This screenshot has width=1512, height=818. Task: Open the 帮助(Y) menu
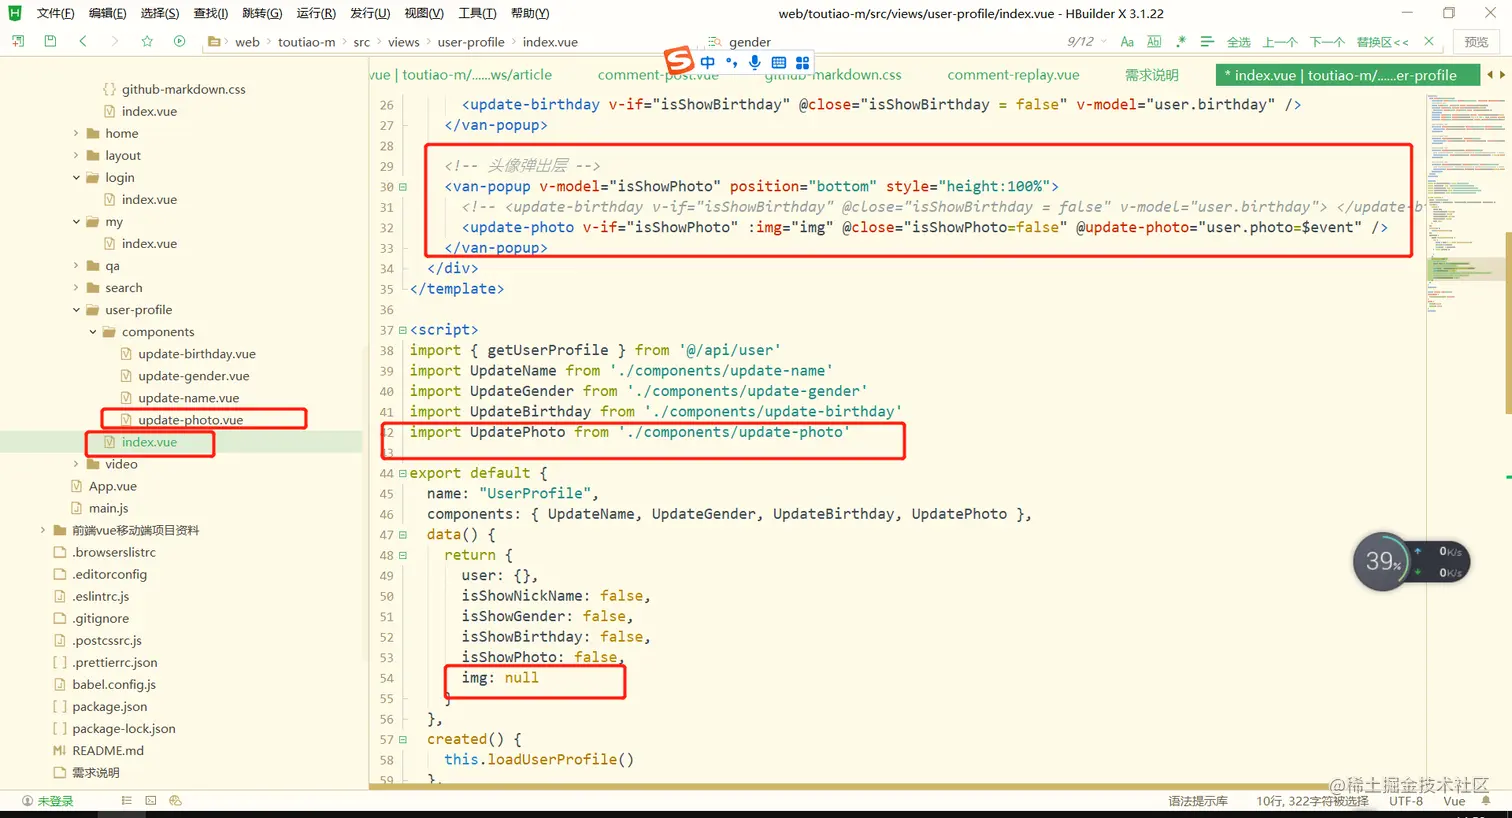point(530,13)
